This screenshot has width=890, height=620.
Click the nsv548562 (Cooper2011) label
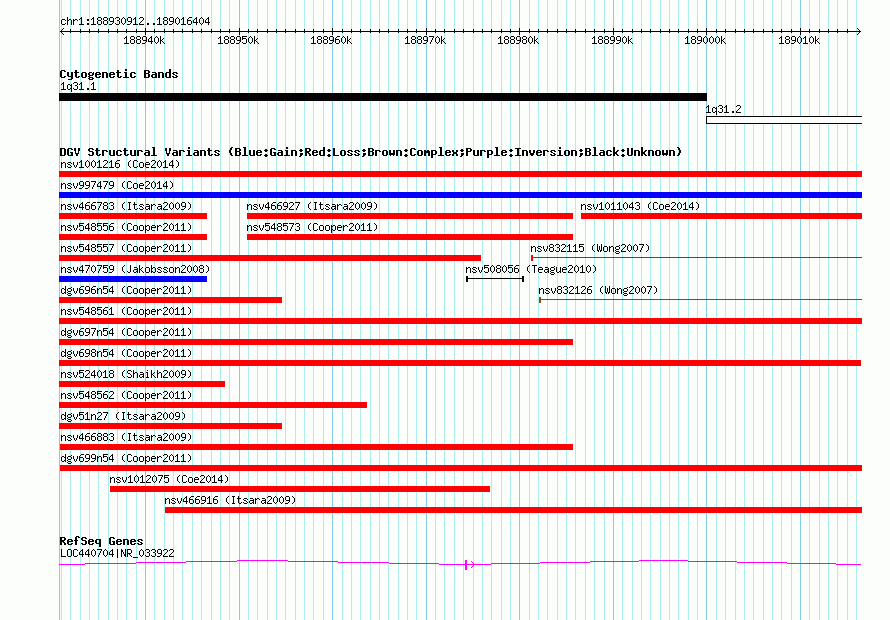click(x=126, y=395)
